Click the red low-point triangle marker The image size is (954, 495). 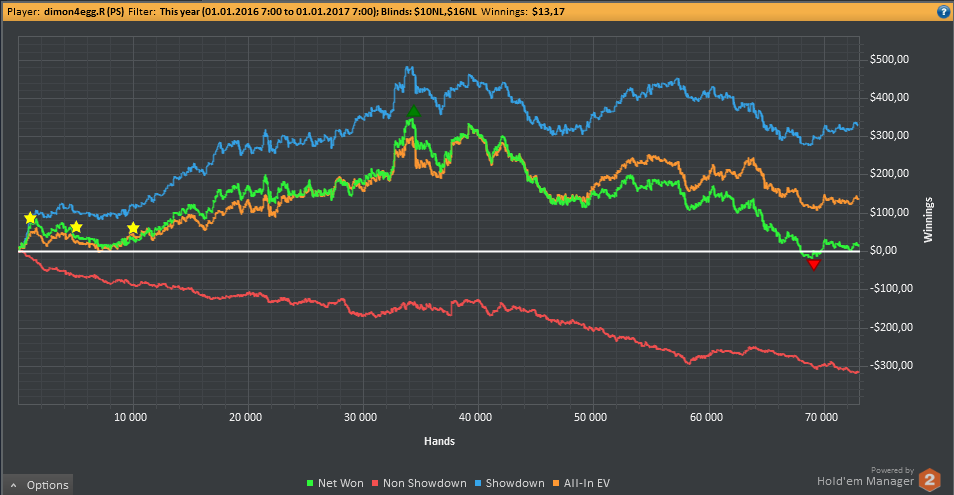(813, 264)
